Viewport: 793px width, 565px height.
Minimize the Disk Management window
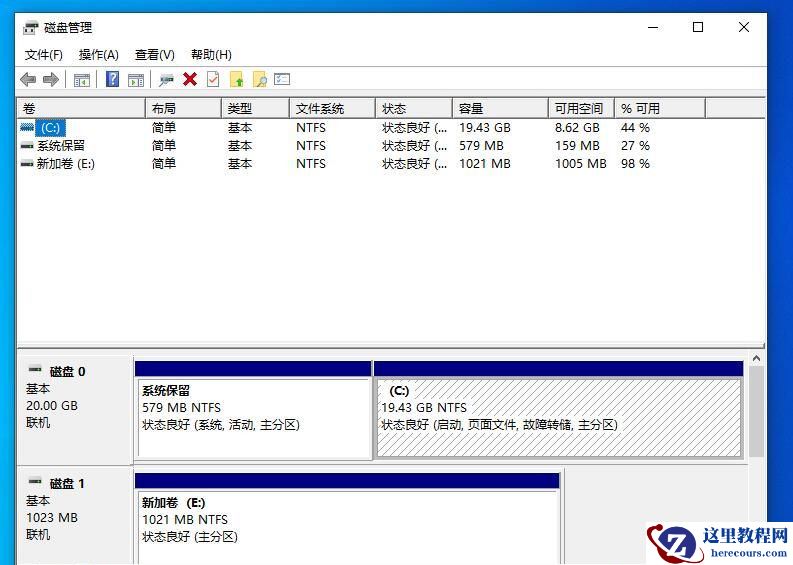(653, 27)
